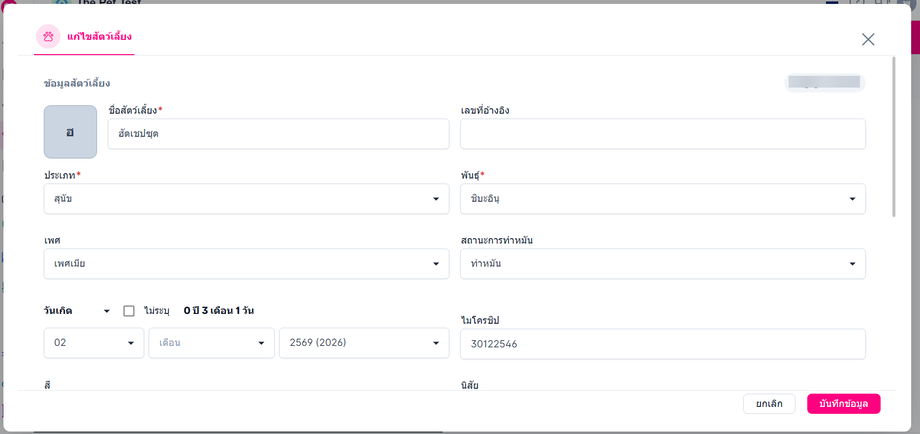Expand the วันเกิด type selector arrow
This screenshot has height=434, width=920.
[x=106, y=311]
